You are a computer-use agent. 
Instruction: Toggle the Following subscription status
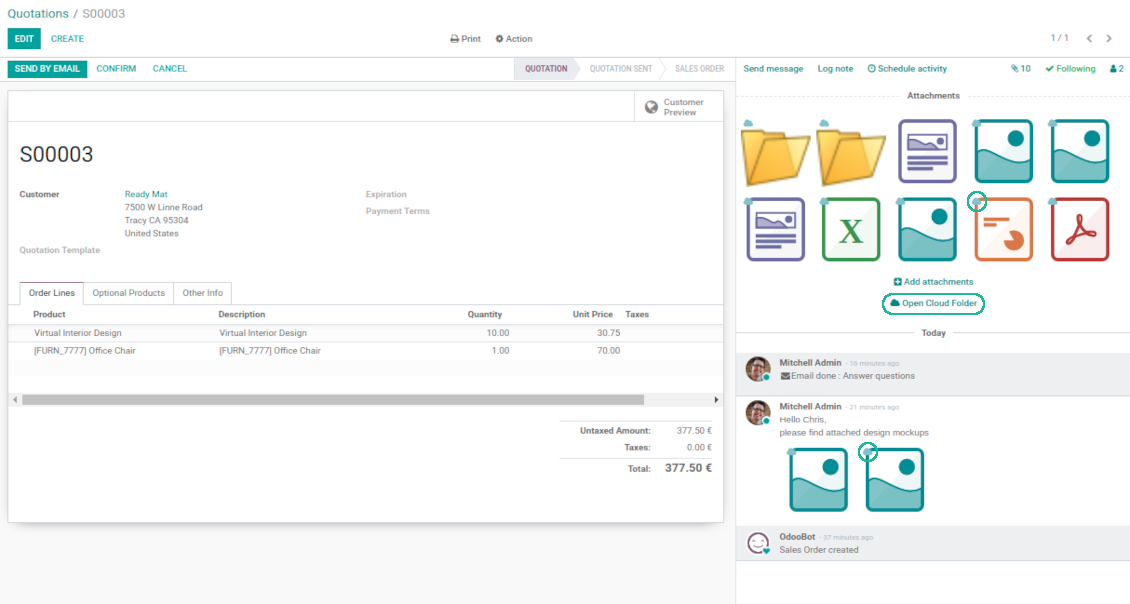click(x=1070, y=69)
